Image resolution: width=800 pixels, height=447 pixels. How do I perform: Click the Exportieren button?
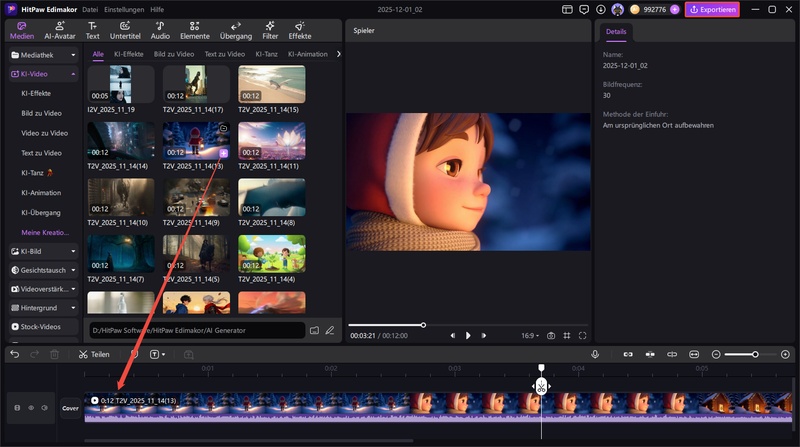click(712, 9)
